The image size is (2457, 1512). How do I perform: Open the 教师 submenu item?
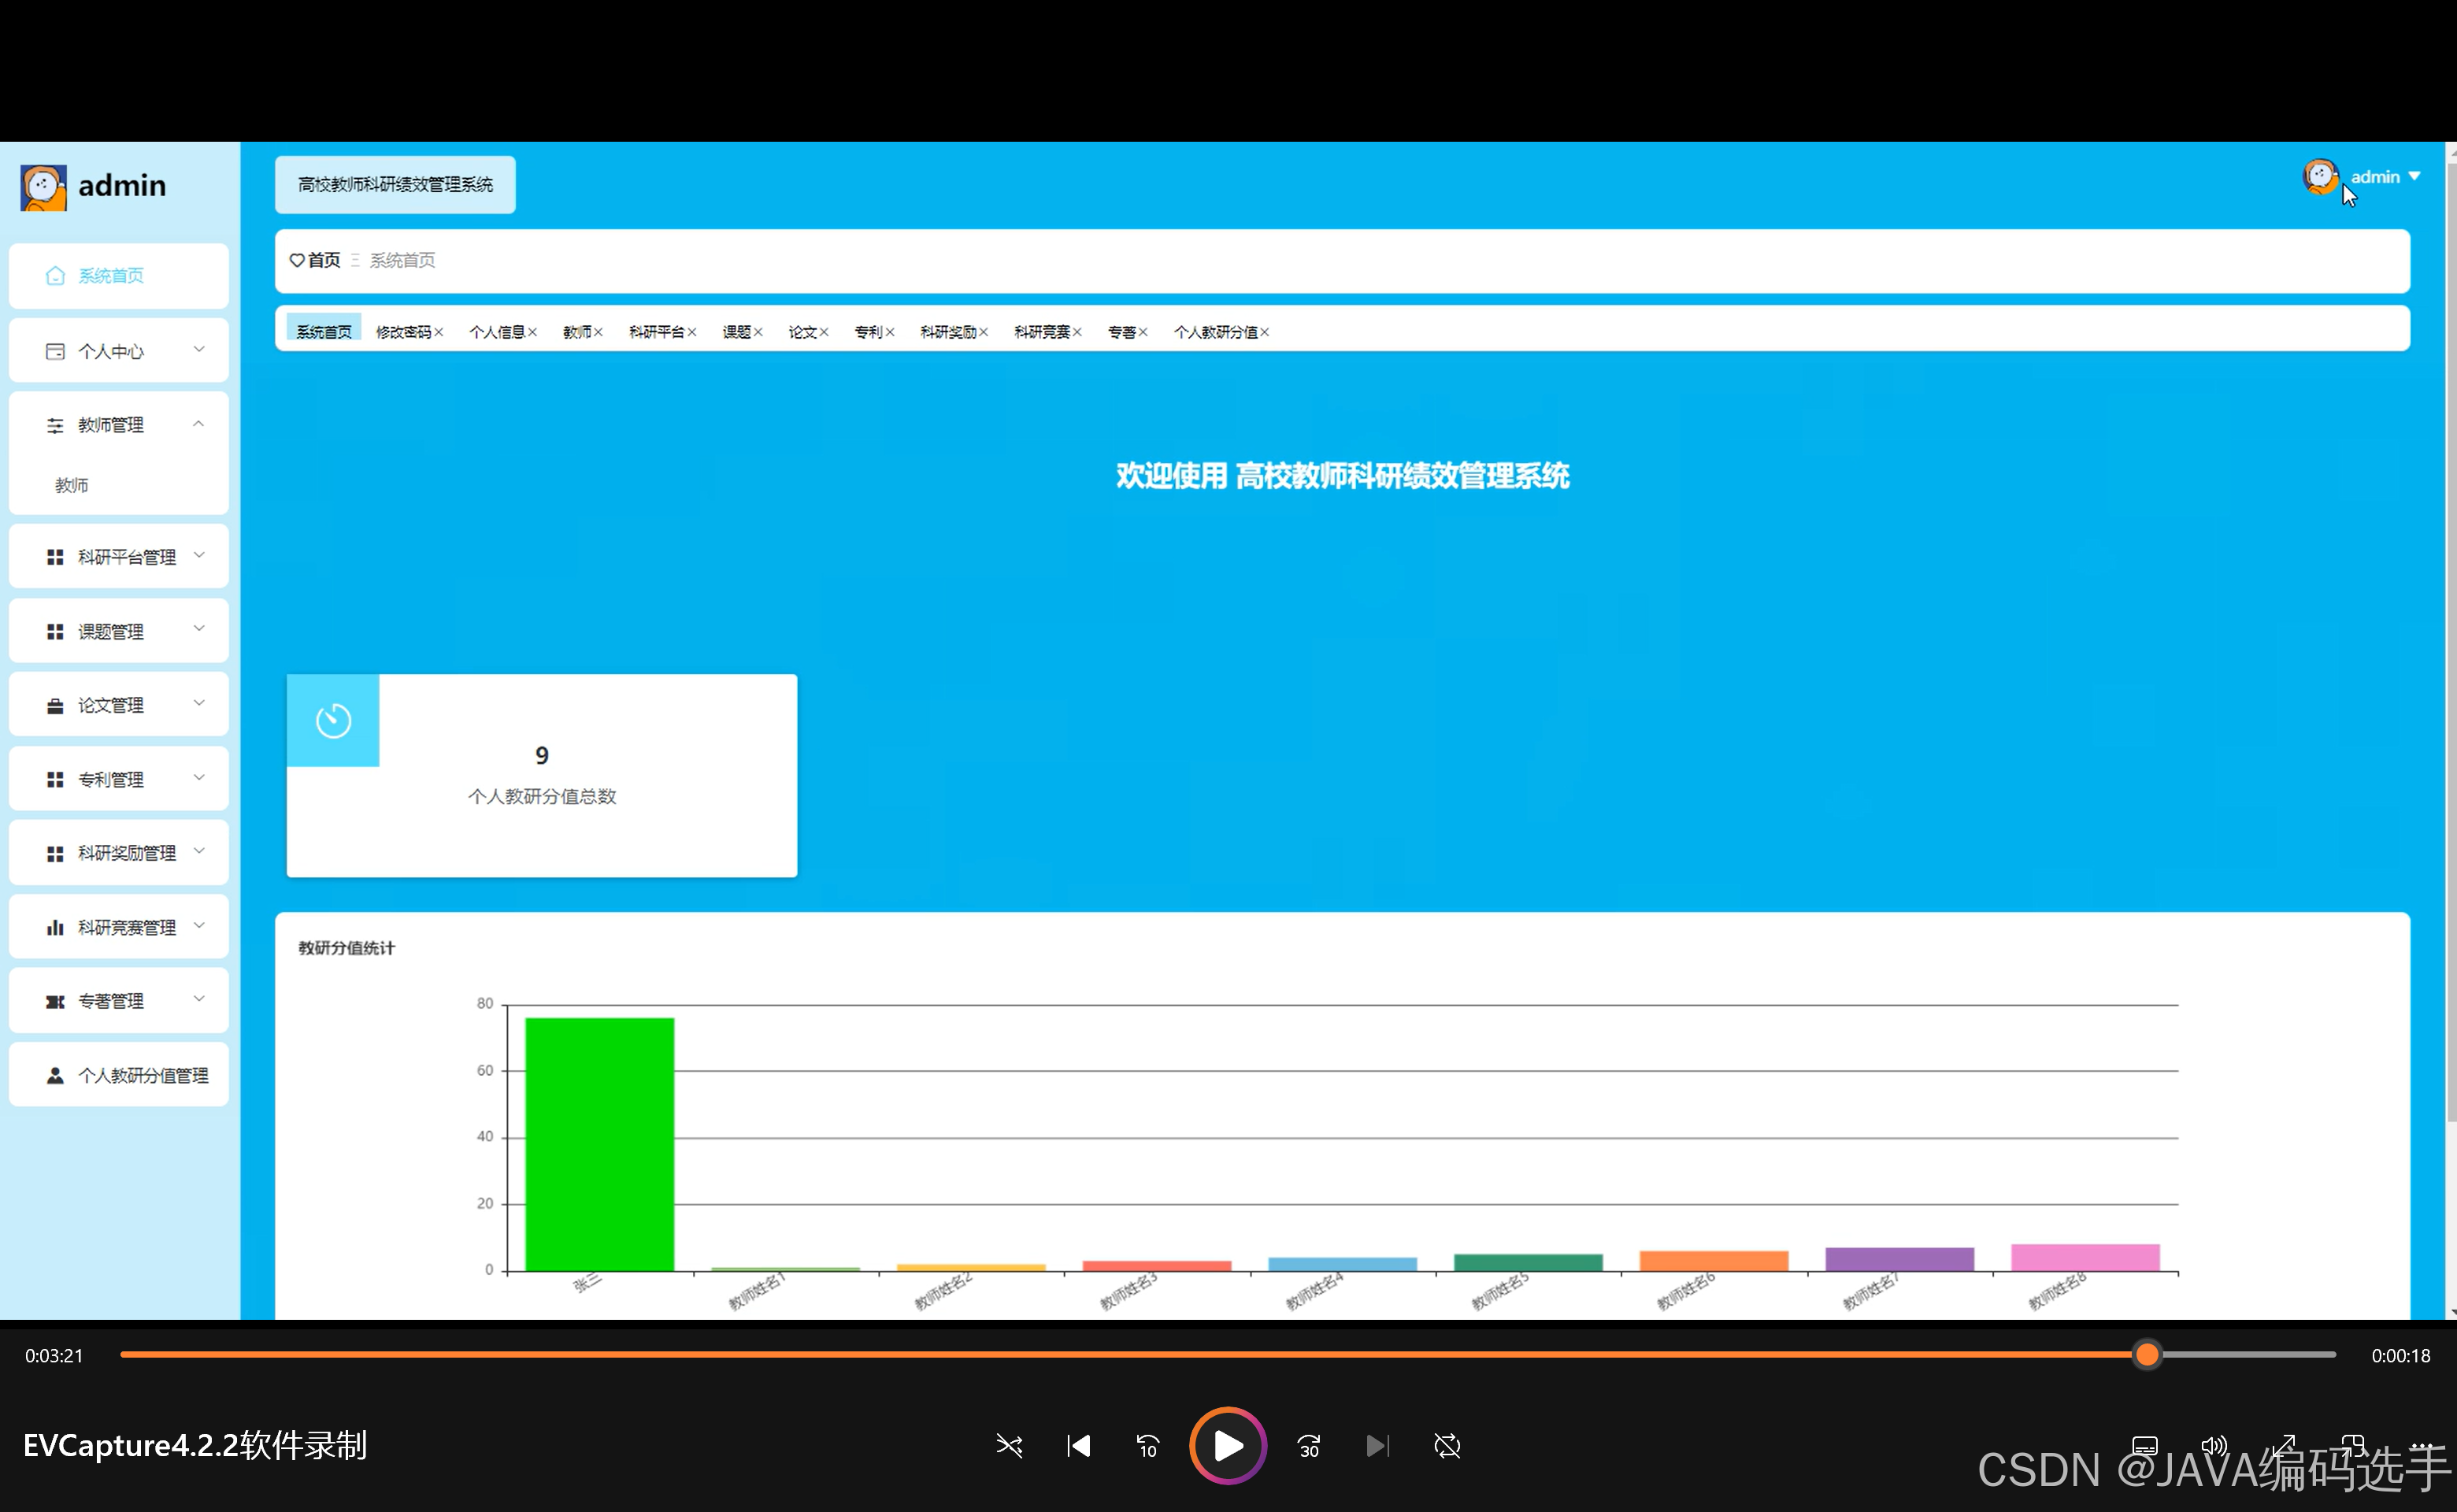72,485
